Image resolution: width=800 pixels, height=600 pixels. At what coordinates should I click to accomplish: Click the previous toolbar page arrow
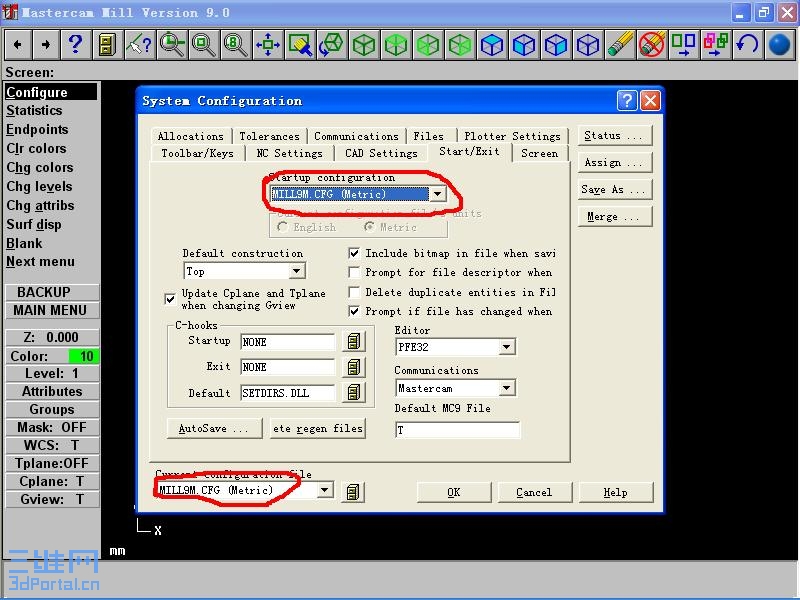pos(18,45)
